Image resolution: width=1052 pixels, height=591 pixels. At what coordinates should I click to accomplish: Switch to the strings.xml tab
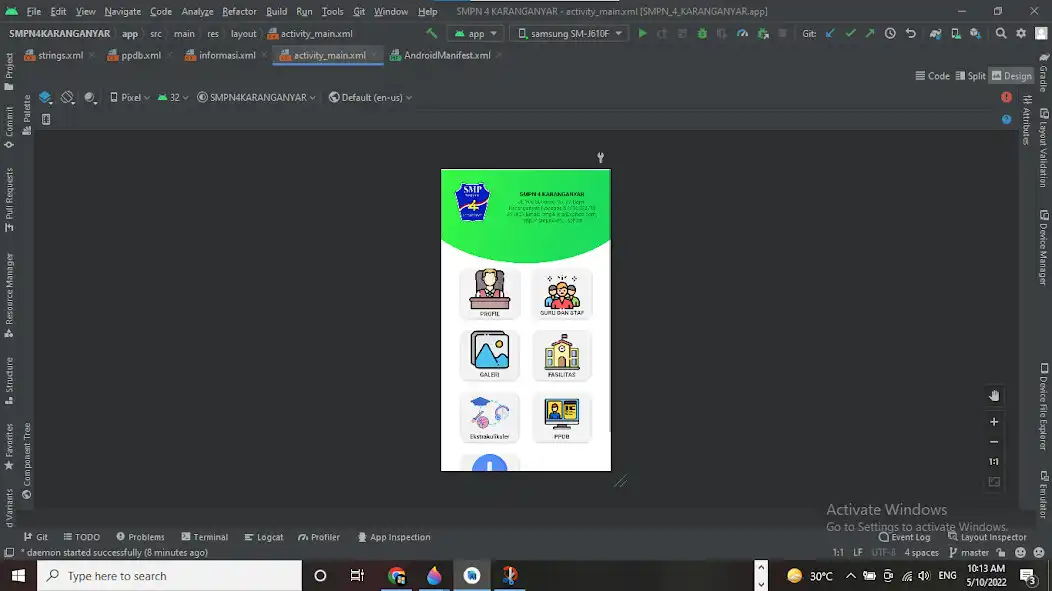click(x=60, y=55)
